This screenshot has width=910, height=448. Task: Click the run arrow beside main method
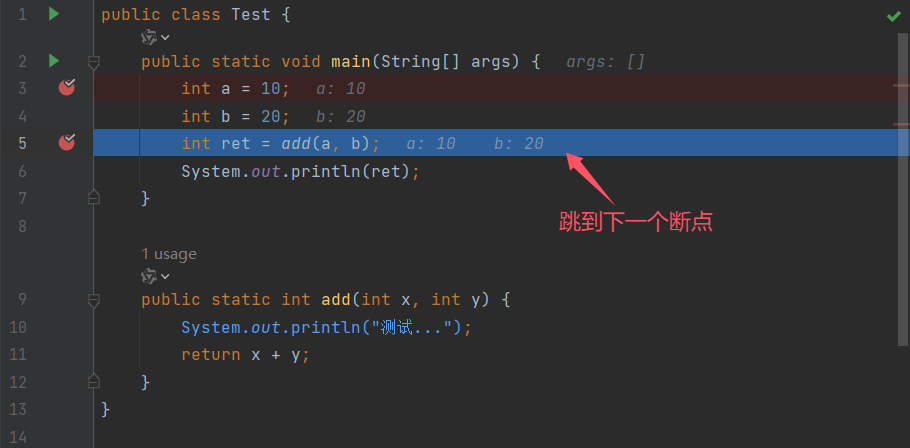(x=54, y=60)
